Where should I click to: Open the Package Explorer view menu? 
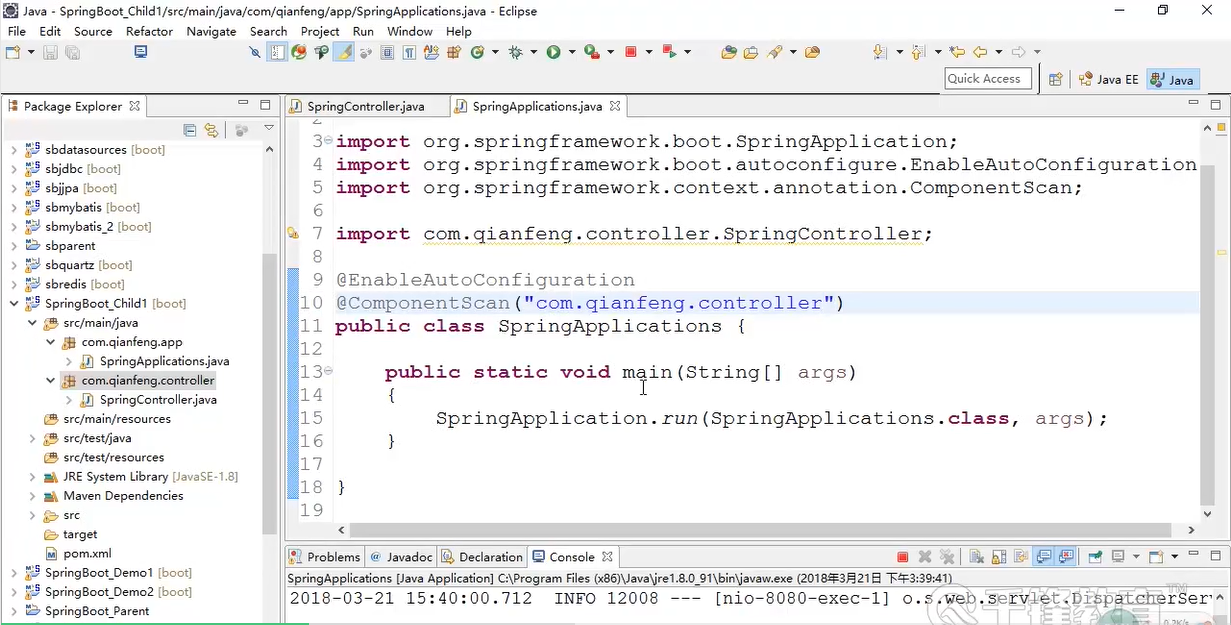coord(269,129)
